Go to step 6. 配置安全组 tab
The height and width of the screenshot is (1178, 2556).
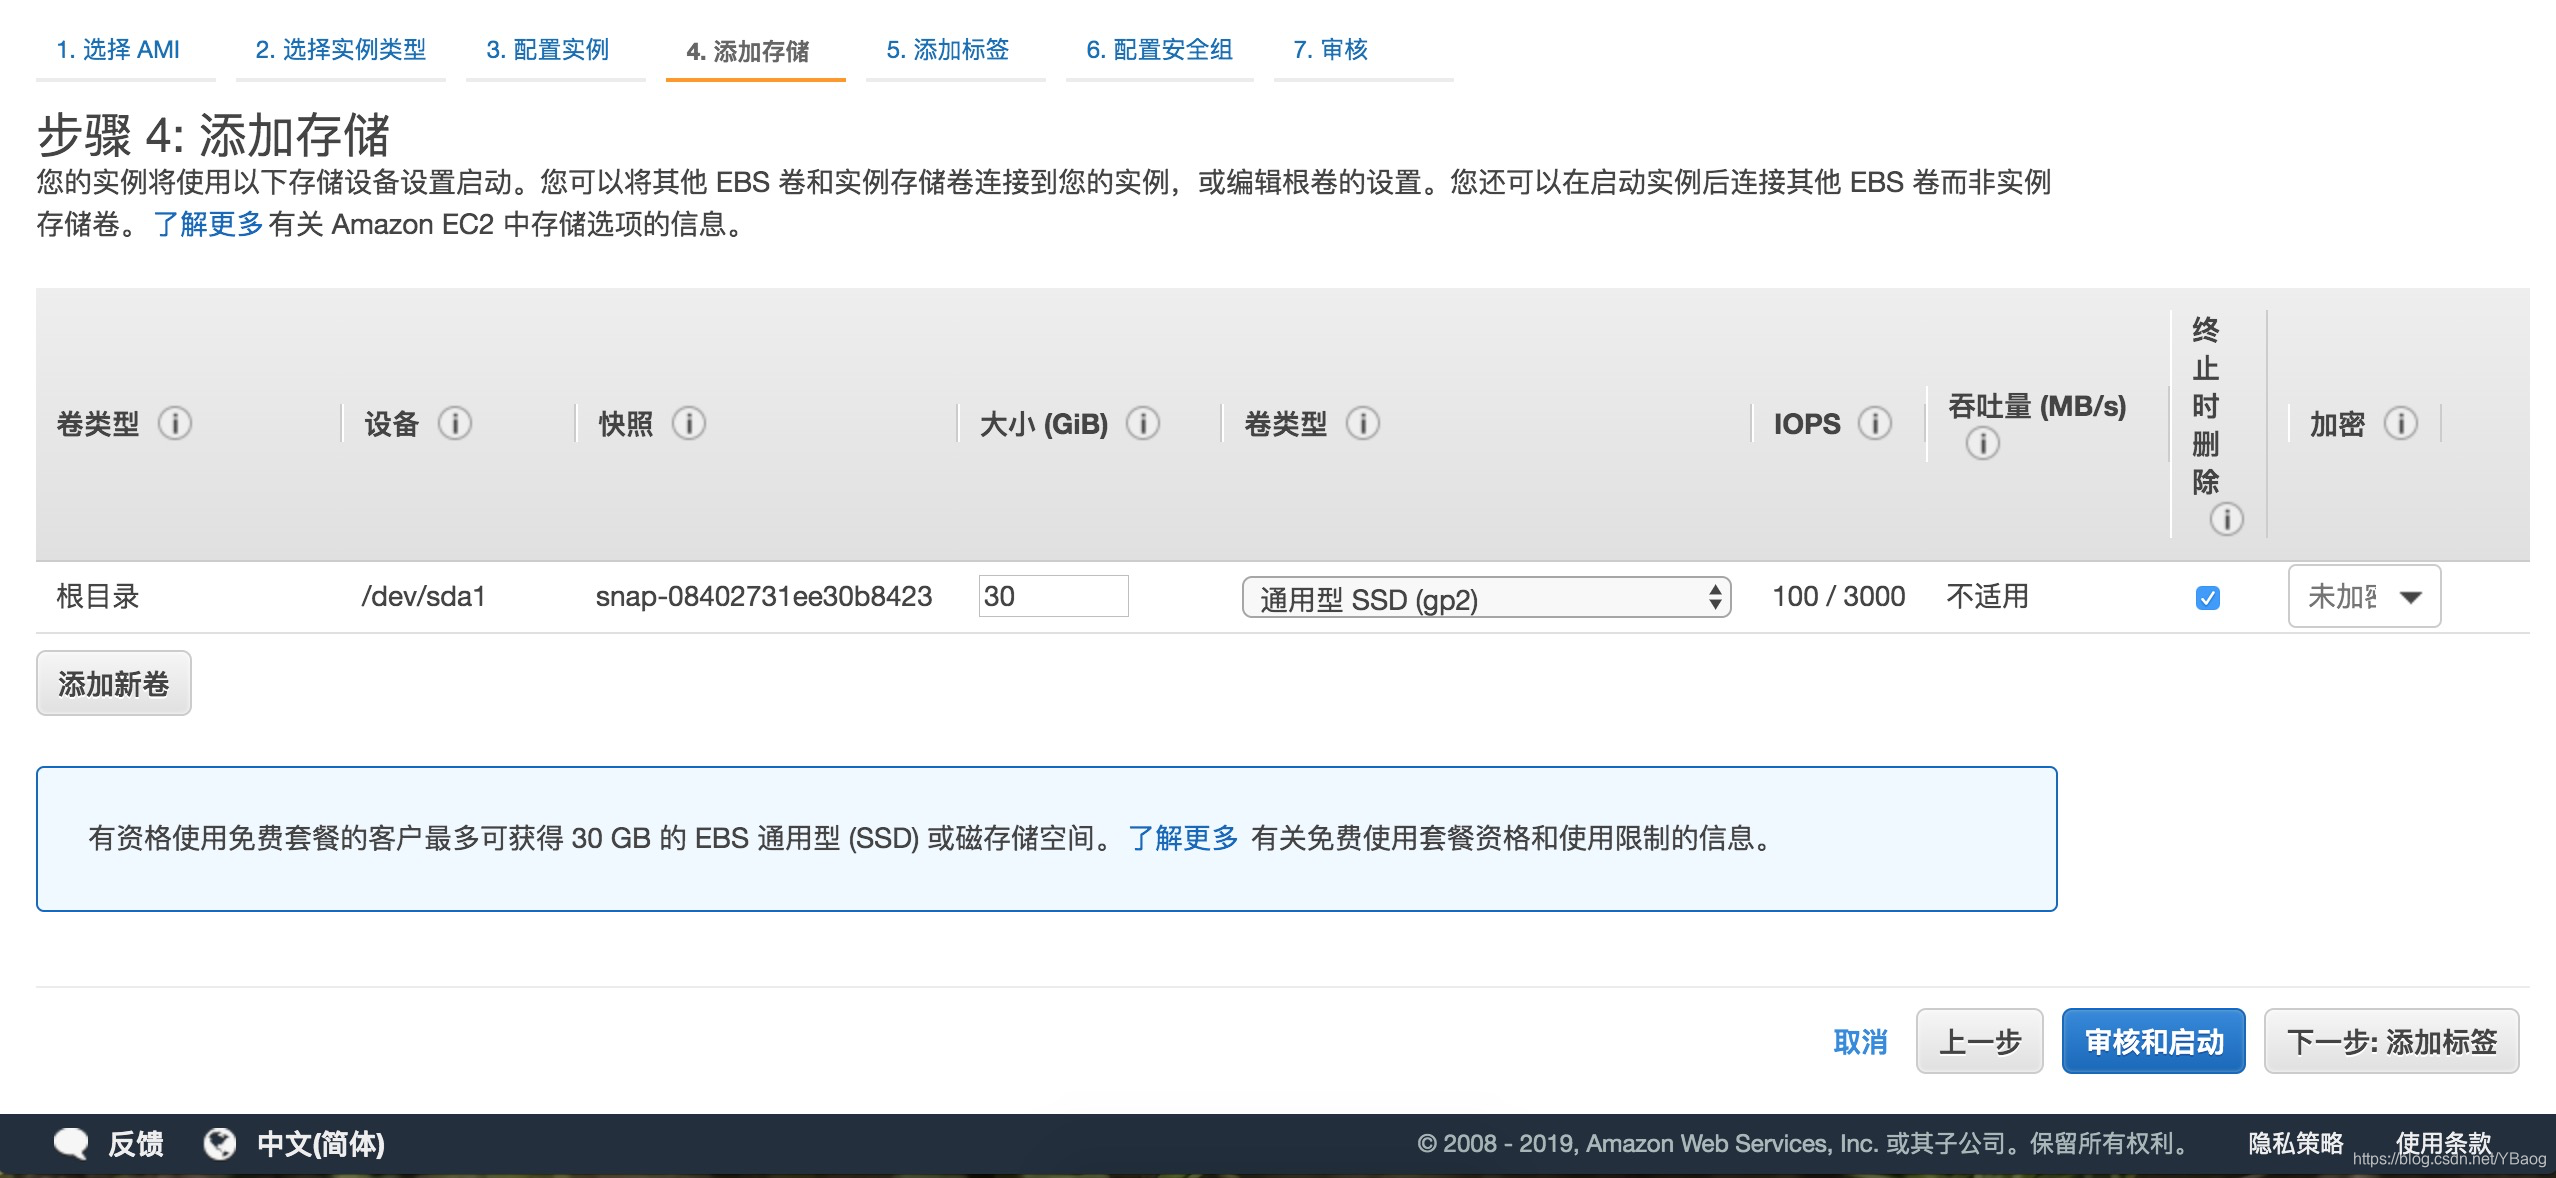[x=1159, y=49]
